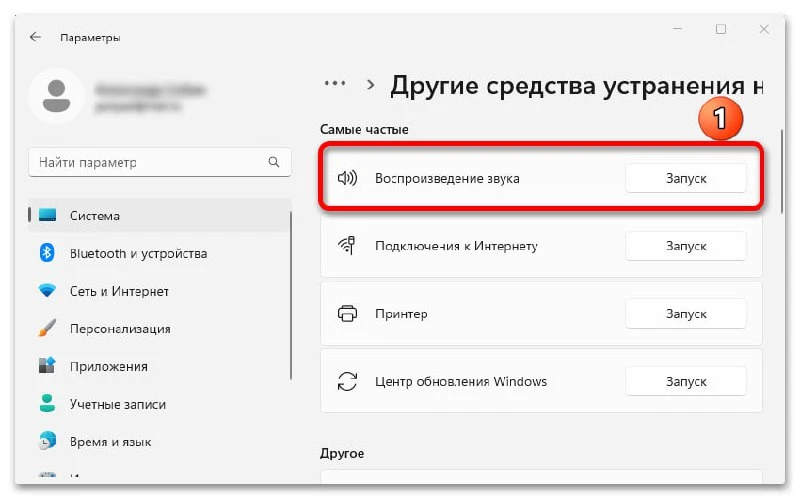Maximize the Параметры window

(720, 29)
